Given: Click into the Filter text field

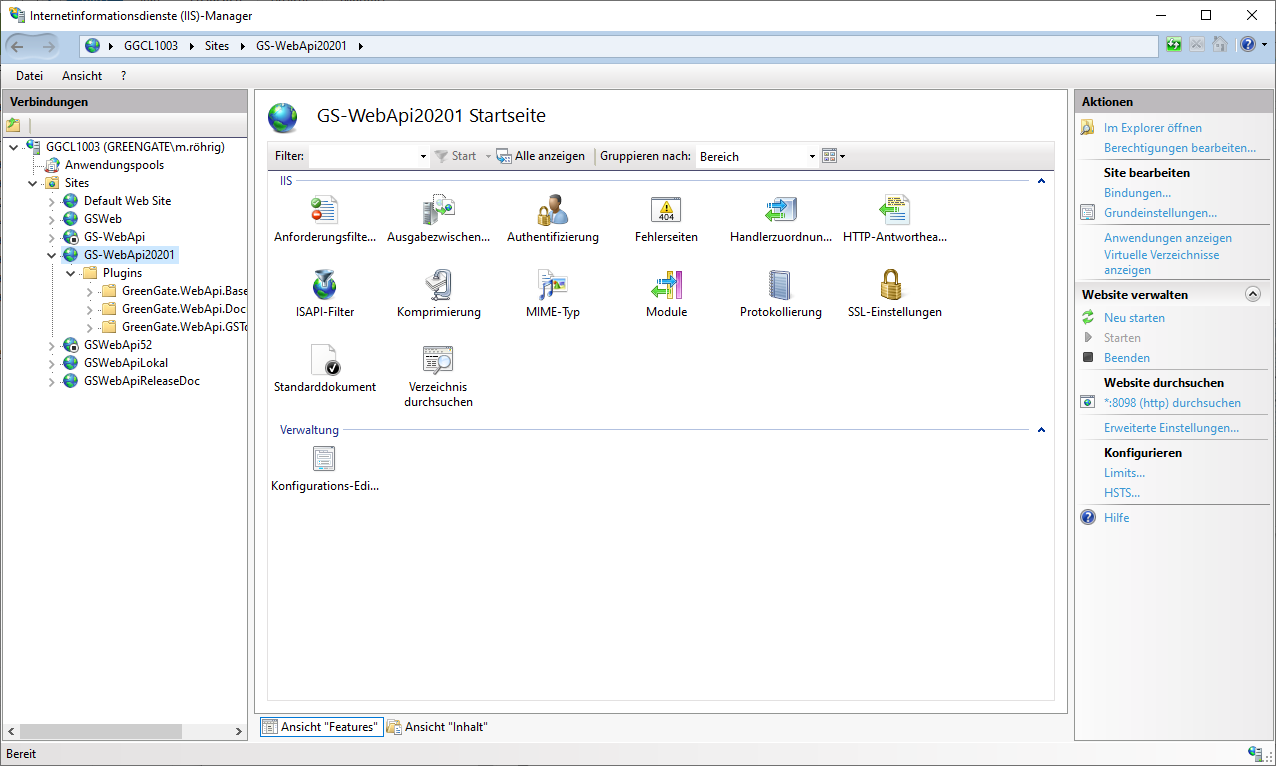Looking at the screenshot, I should 363,156.
